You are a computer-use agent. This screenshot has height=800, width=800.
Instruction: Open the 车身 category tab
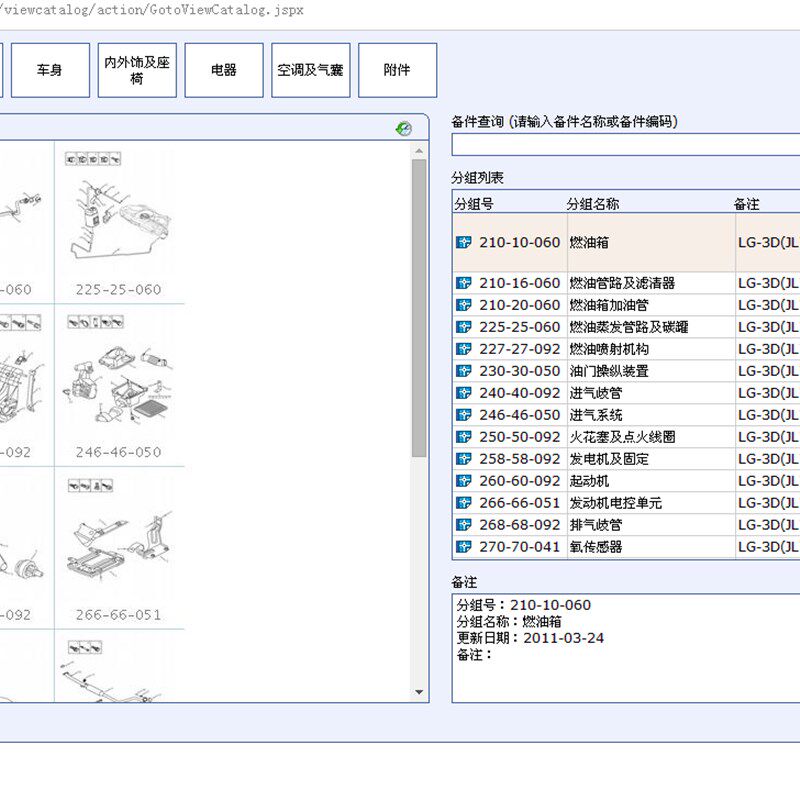point(50,70)
